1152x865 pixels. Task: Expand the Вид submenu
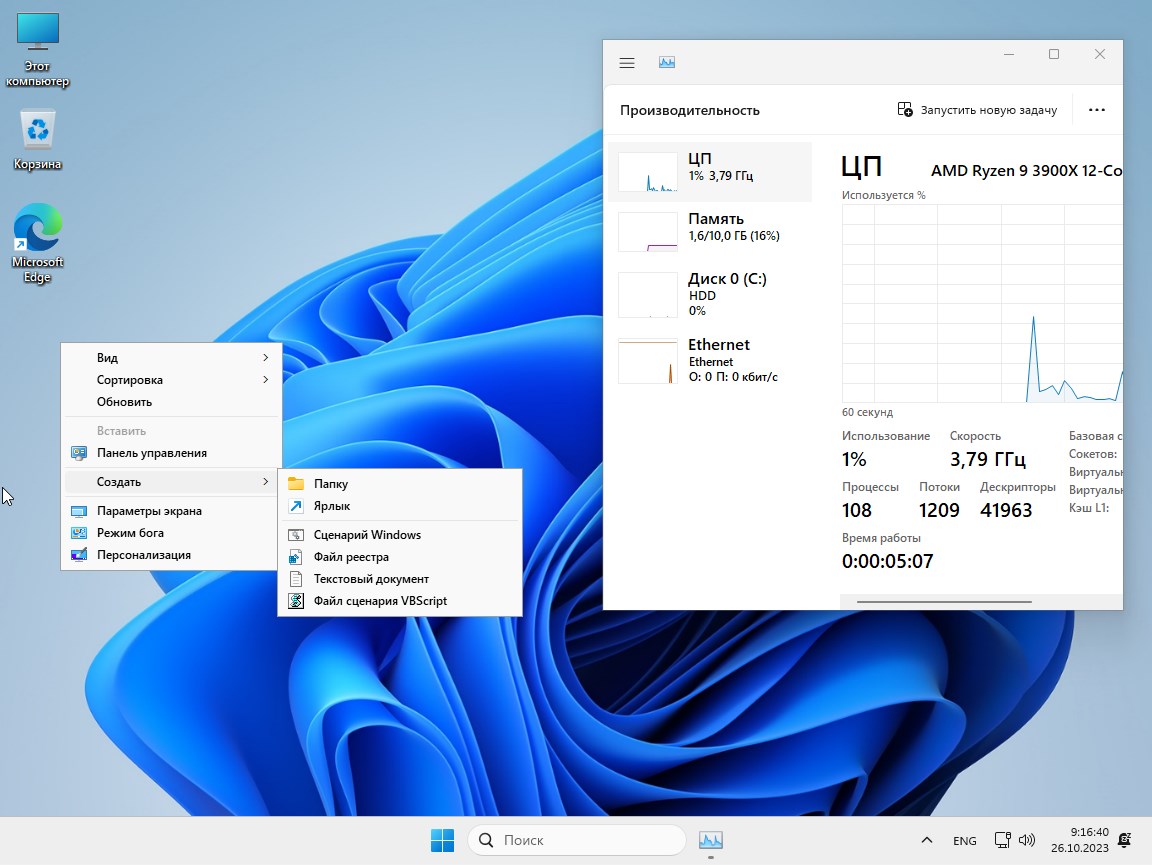pyautogui.click(x=107, y=357)
